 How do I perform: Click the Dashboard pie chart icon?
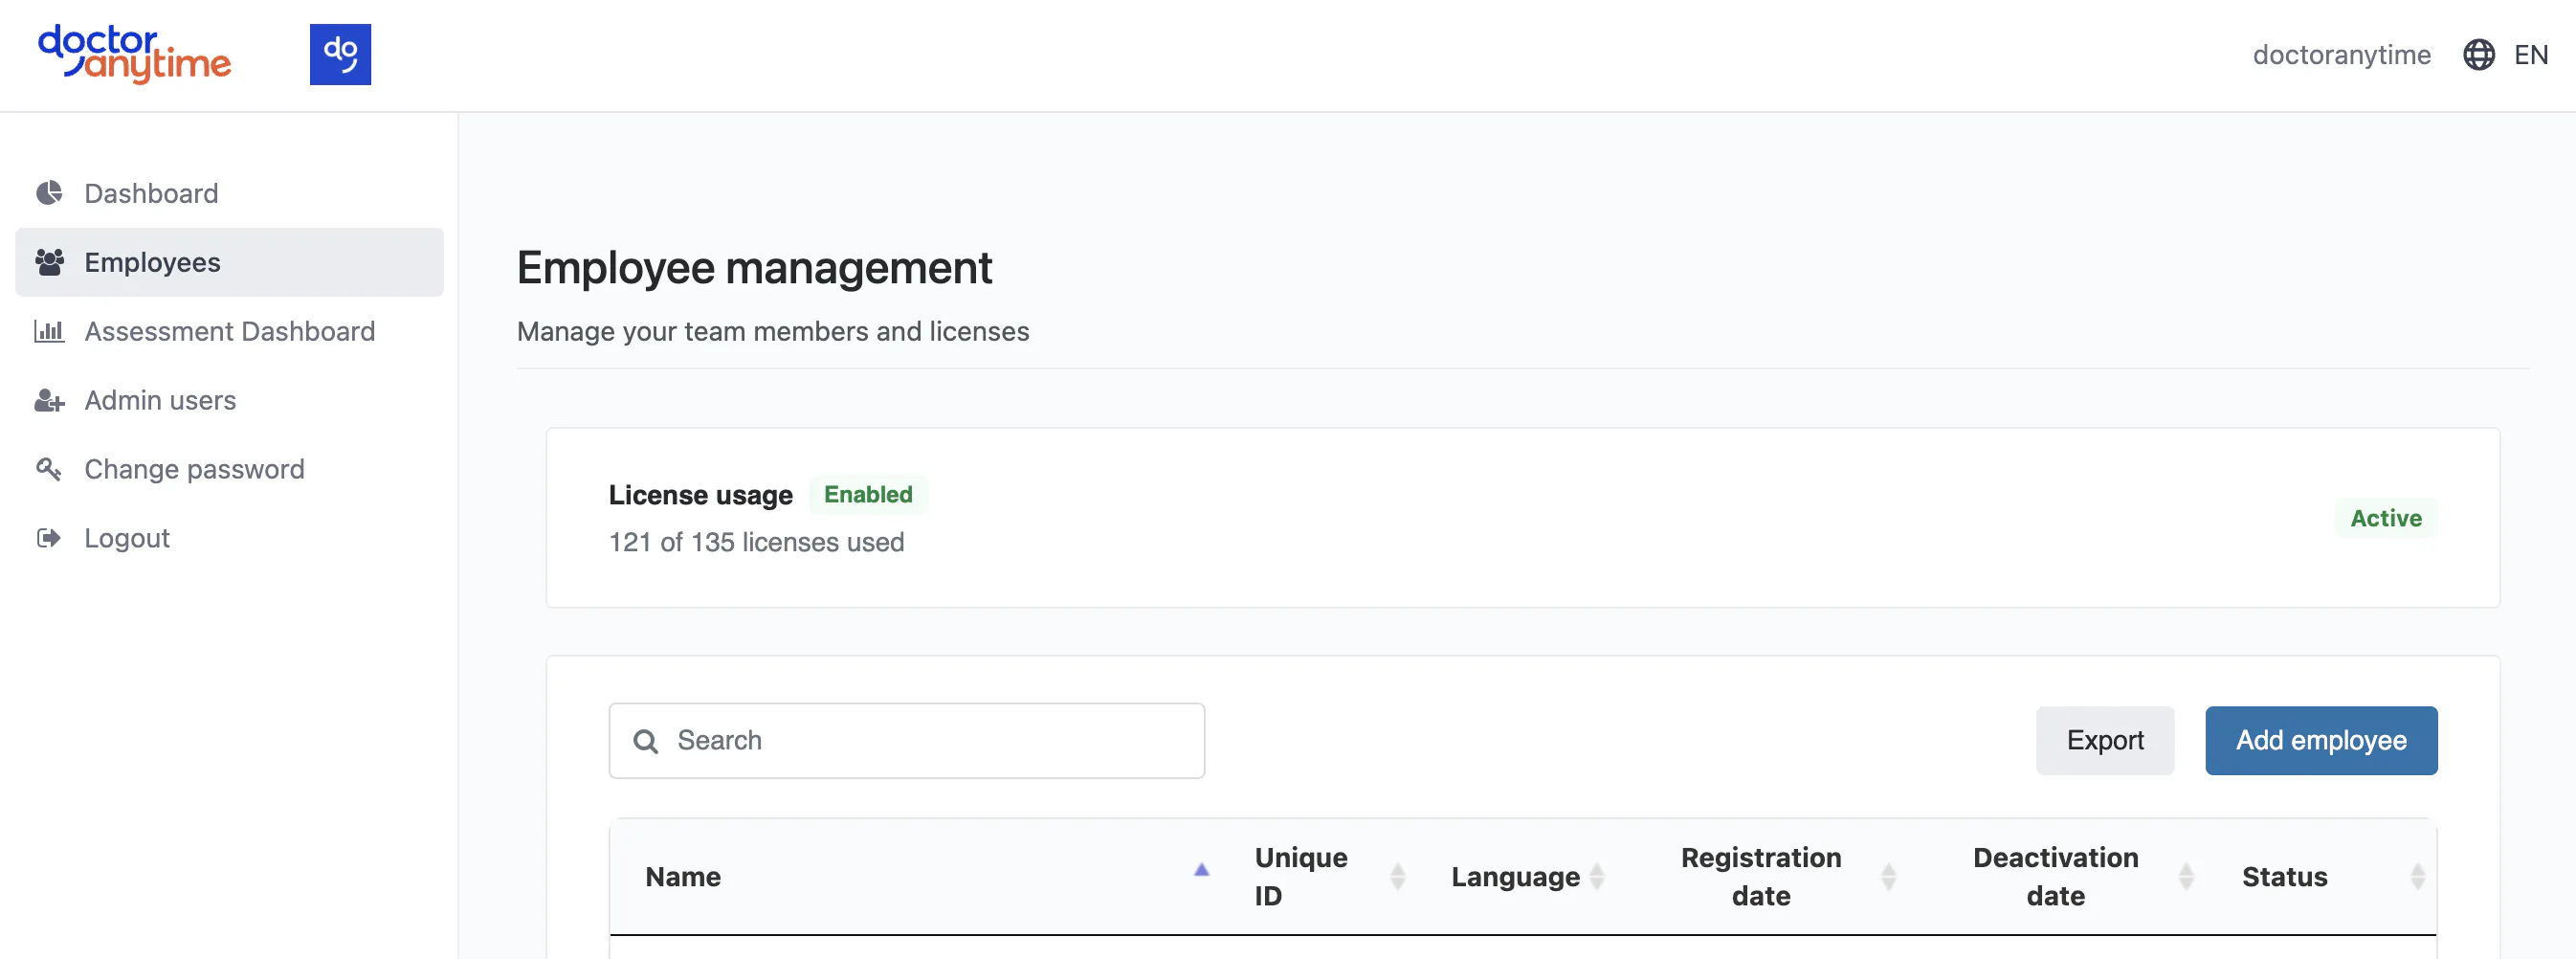point(49,193)
